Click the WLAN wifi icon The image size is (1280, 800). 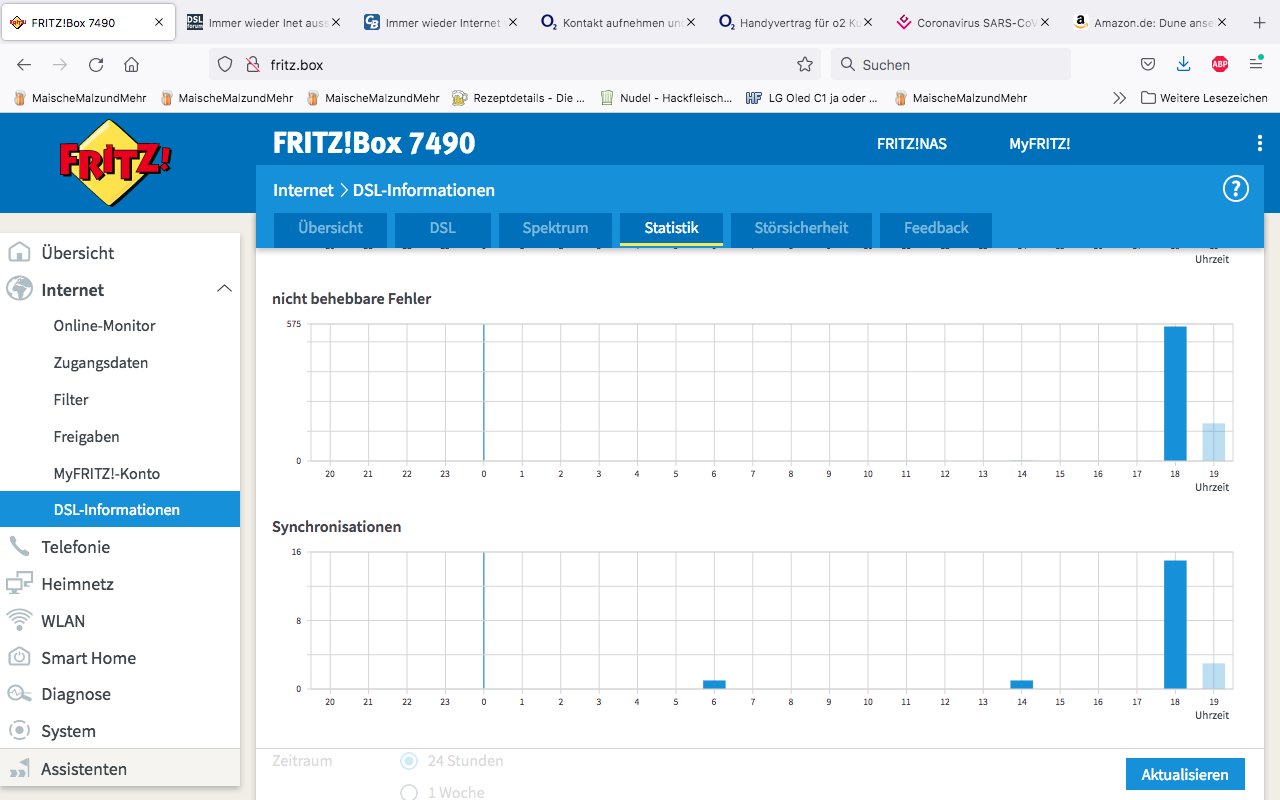(x=19, y=620)
